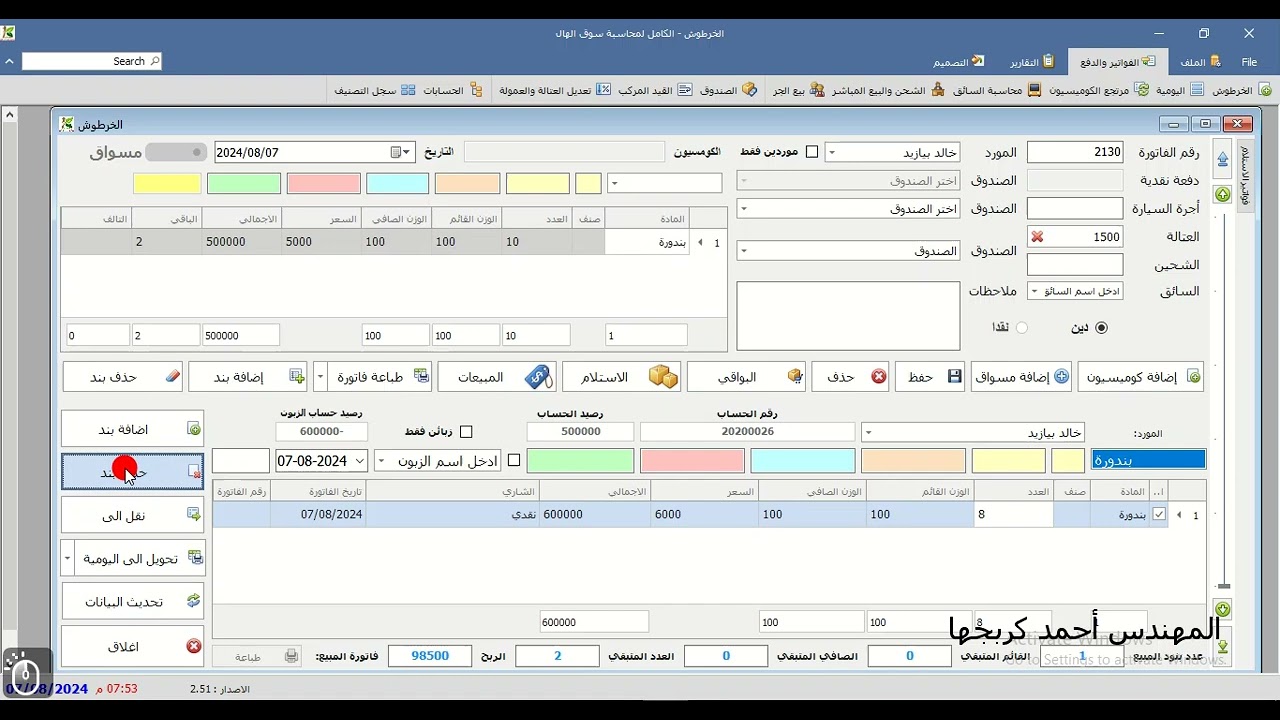Switch to التصميم tab
Screen dimensions: 1280x720
(x=959, y=62)
